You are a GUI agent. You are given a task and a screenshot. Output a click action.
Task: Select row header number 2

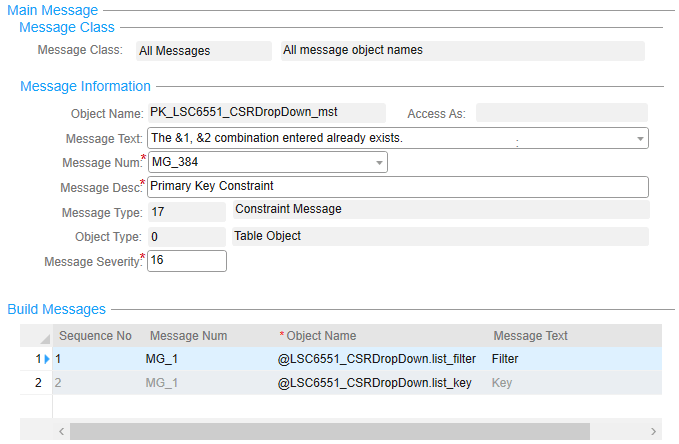point(38,382)
